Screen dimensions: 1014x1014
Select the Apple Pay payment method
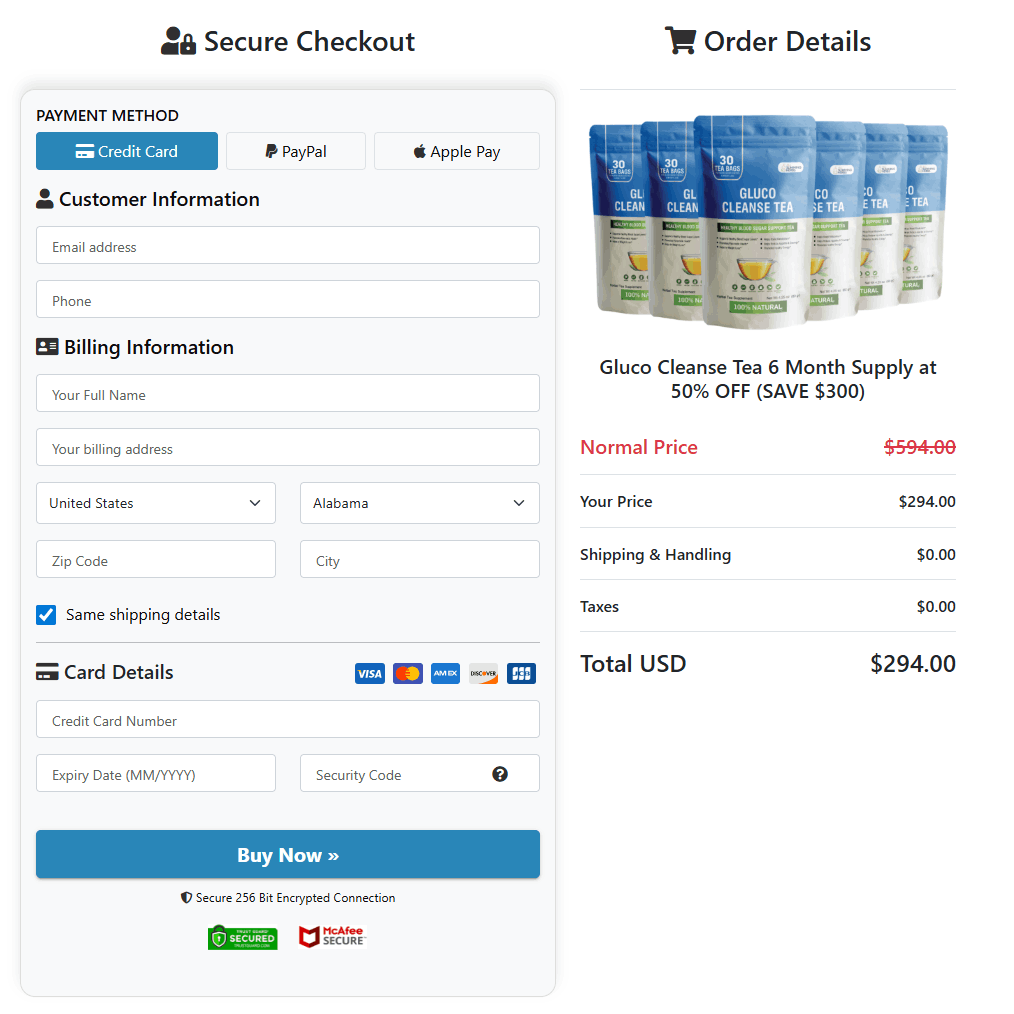pyautogui.click(x=456, y=151)
